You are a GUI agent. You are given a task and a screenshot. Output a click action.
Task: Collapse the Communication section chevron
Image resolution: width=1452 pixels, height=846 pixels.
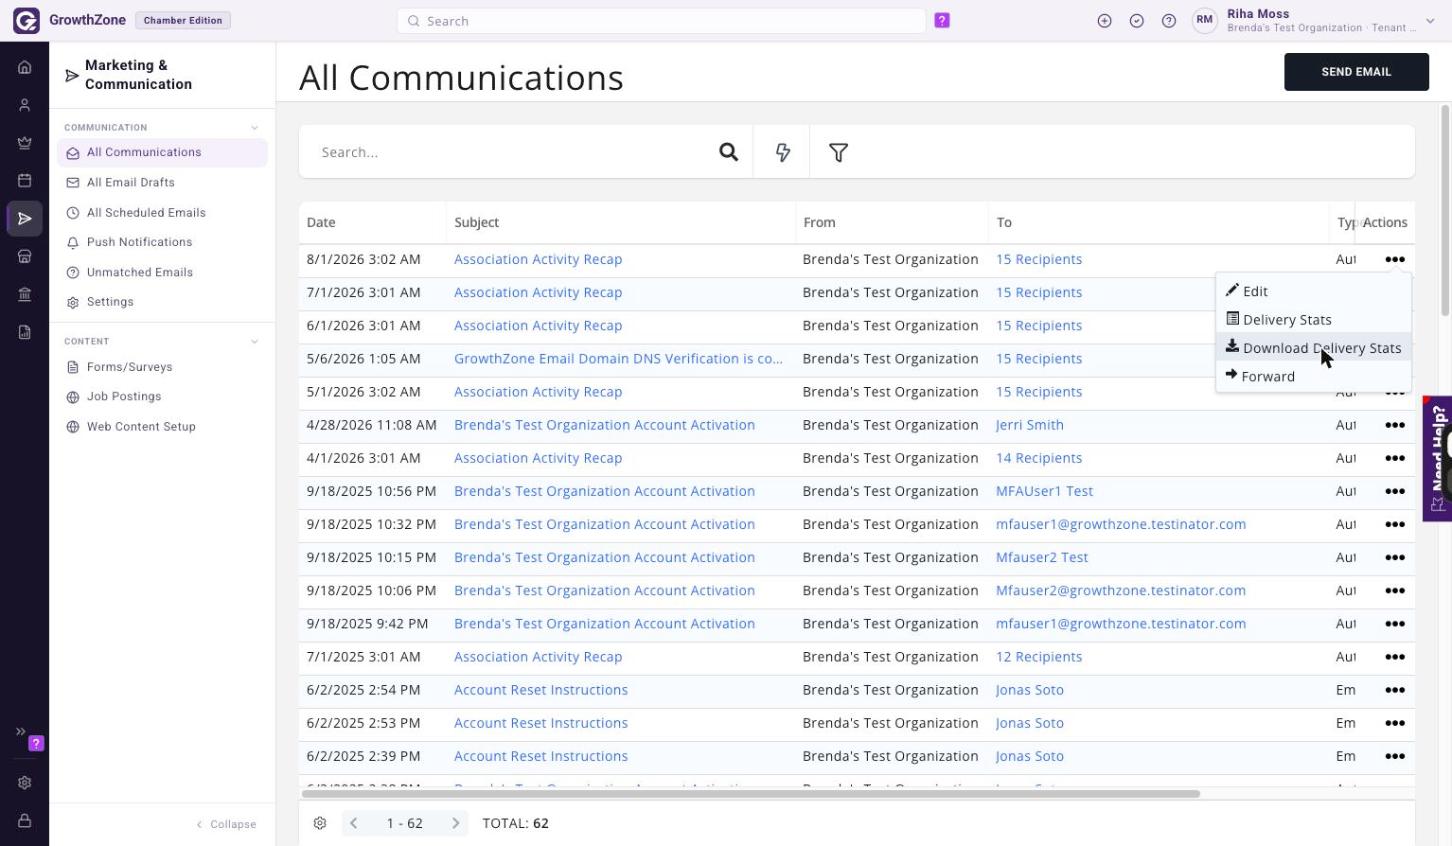(x=254, y=128)
